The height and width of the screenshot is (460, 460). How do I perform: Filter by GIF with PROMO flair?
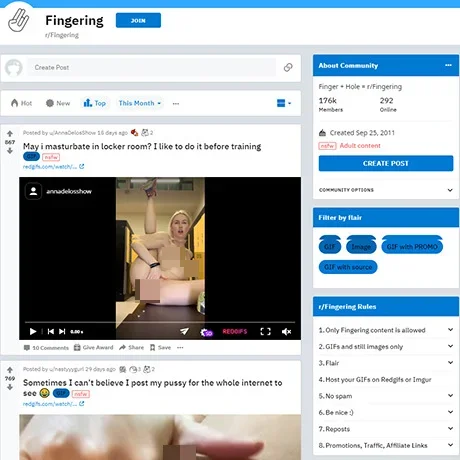[412, 246]
